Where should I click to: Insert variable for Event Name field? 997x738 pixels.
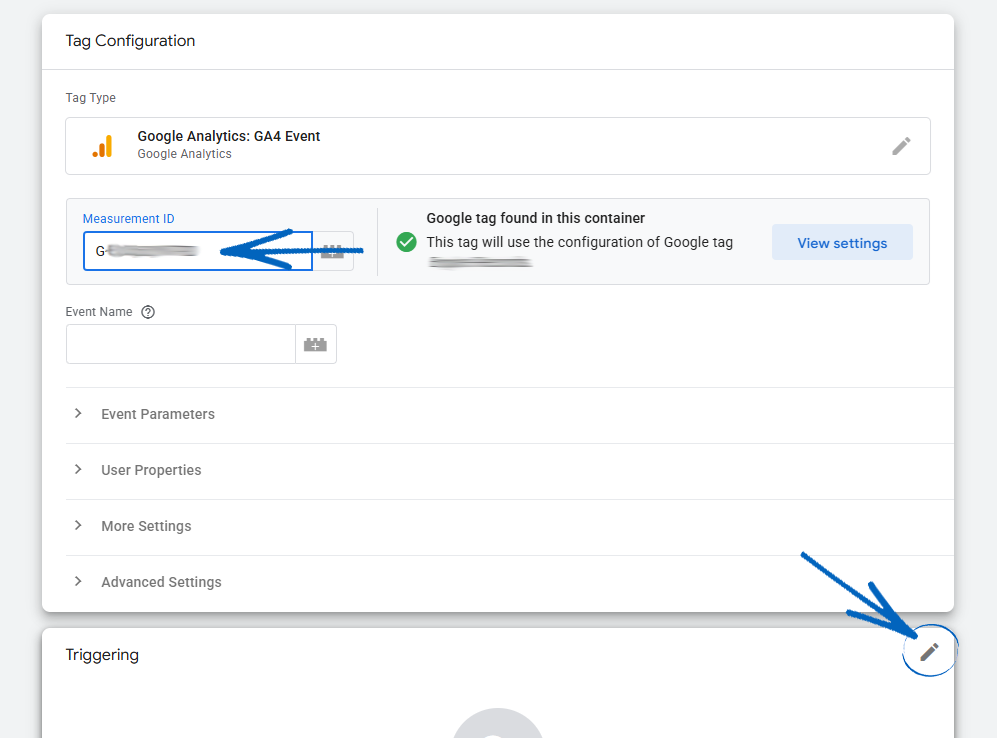[x=315, y=344]
